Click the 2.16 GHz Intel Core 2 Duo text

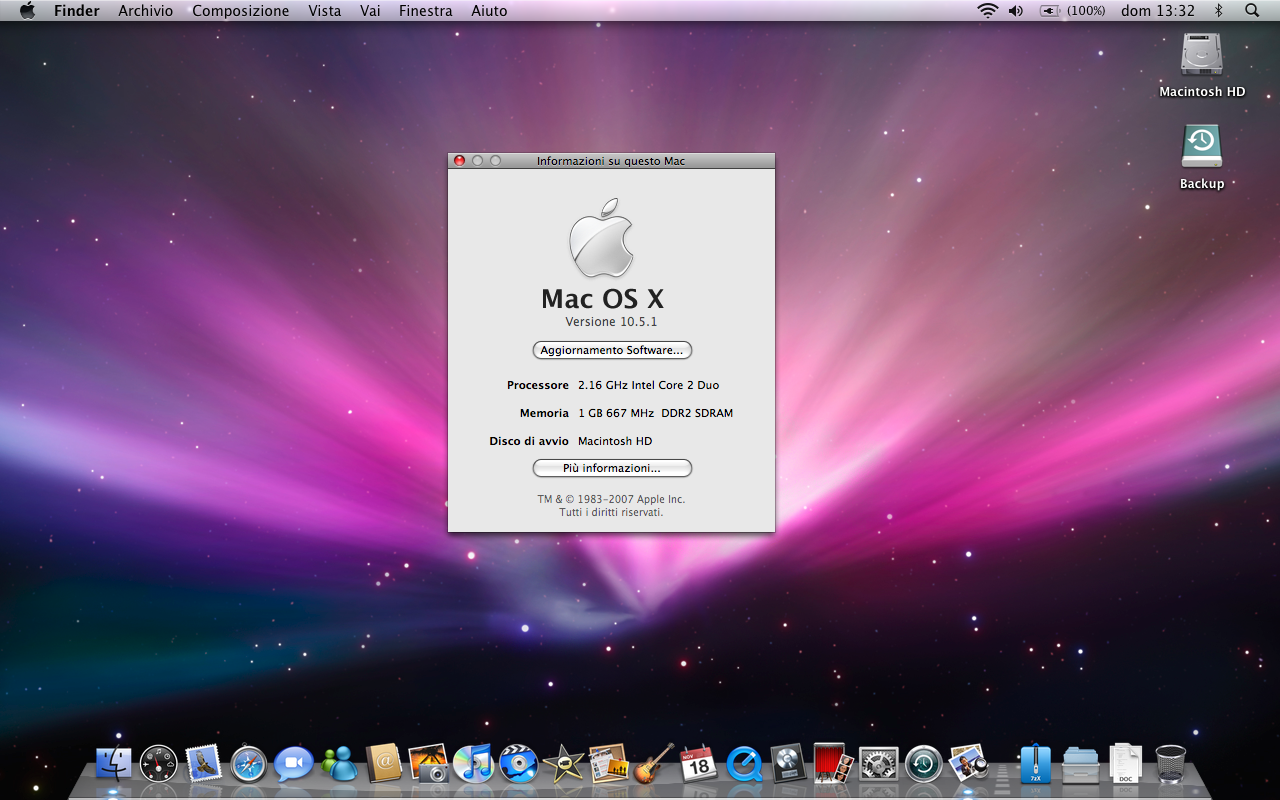pyautogui.click(x=648, y=385)
